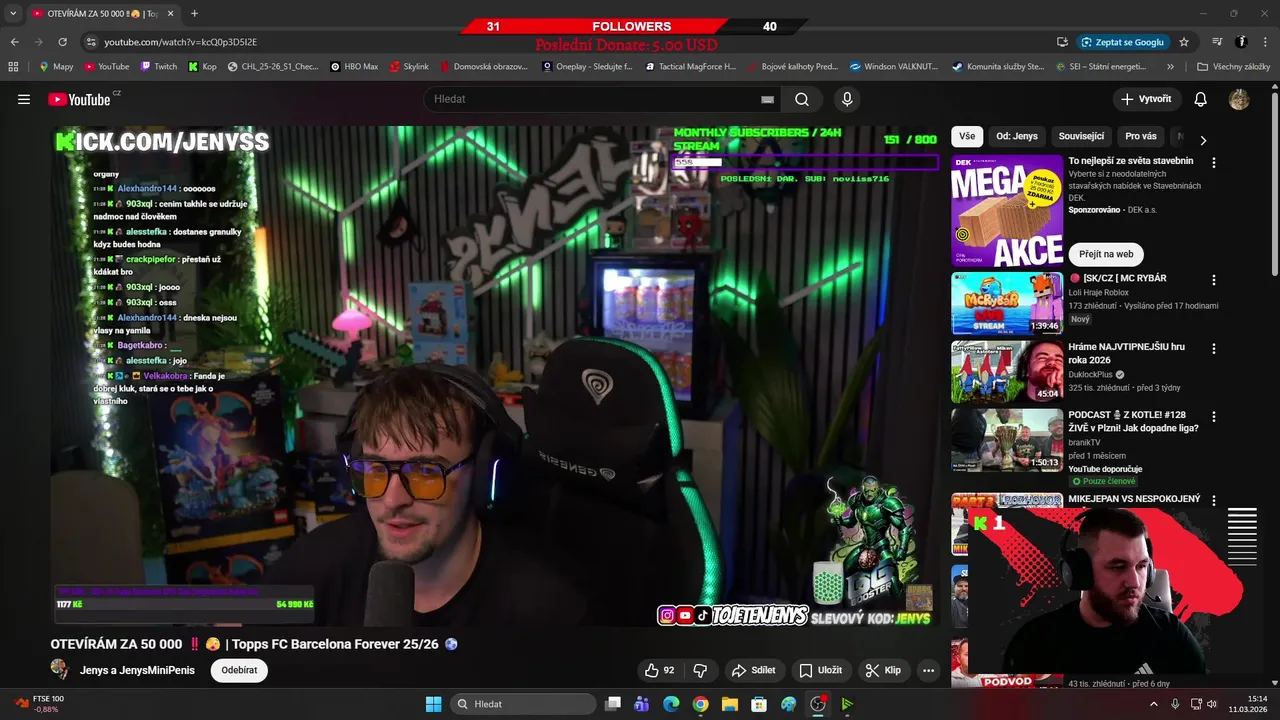Viewport: 1280px width, 720px height.
Task: Click the Klip clip button
Action: pos(883,670)
